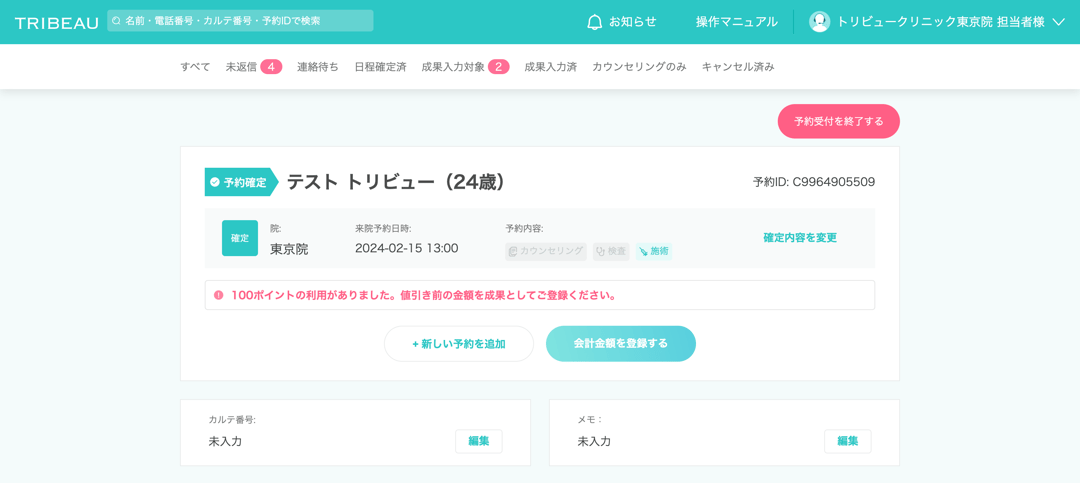Viewport: 1080px width, 483px height.
Task: Click 確定内容を変更 link
Action: click(800, 238)
